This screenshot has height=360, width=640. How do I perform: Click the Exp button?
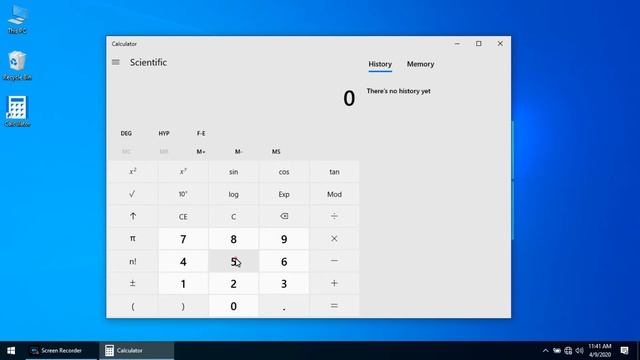pyautogui.click(x=284, y=194)
